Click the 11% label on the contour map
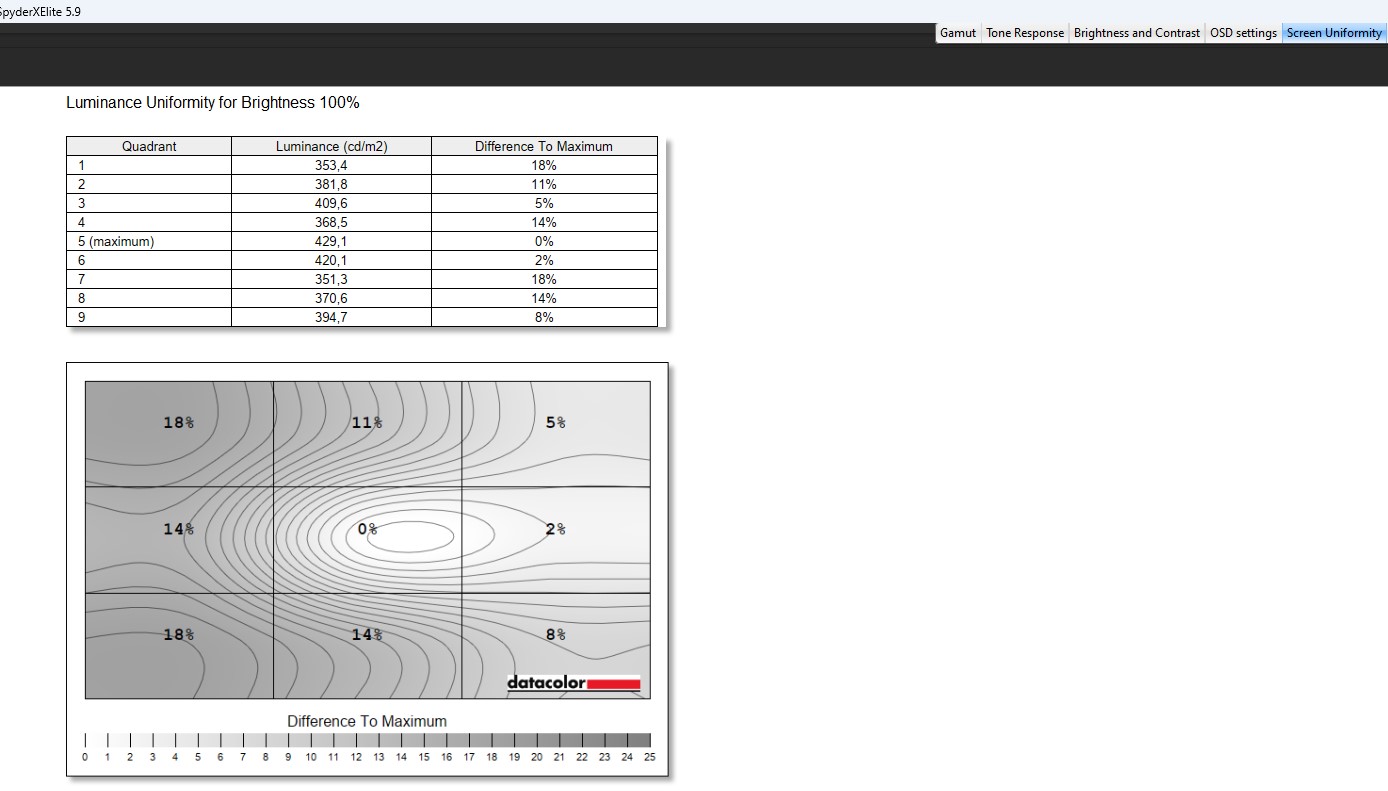This screenshot has height=791, width=1388. 366,423
